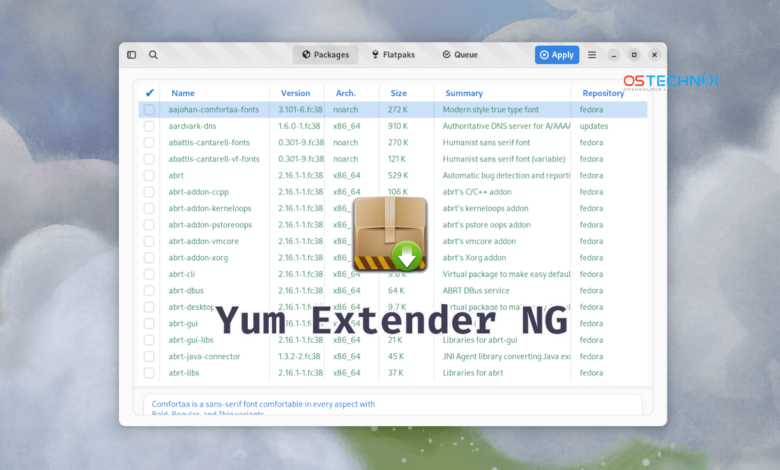Sort by the Arch. column header
The image size is (780, 470).
[346, 93]
